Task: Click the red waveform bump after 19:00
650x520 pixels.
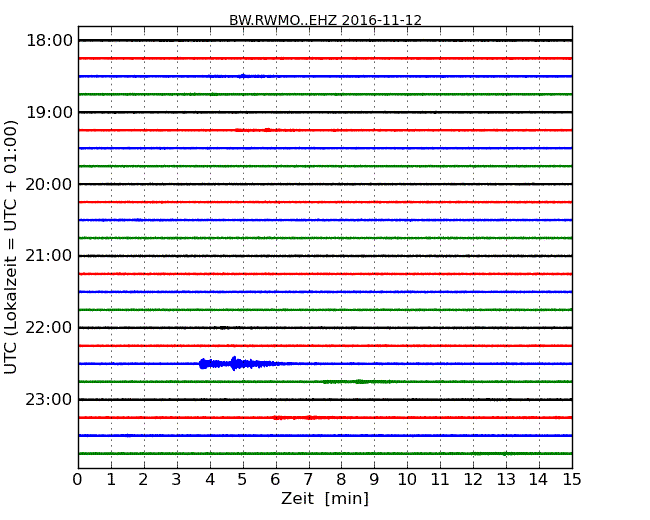Action: click(x=263, y=130)
